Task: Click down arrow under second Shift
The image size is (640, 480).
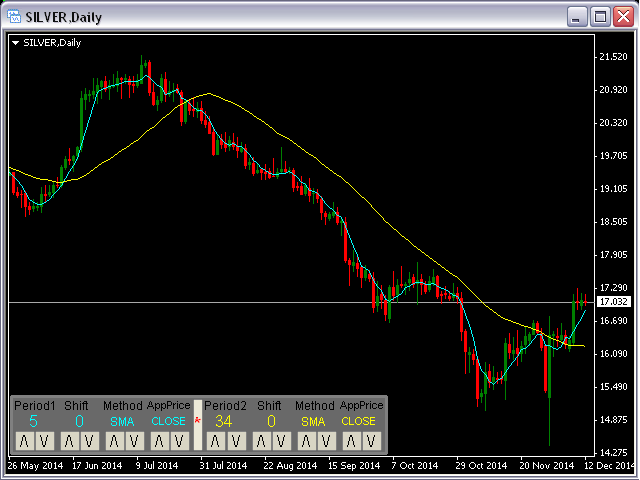Action: pos(279,441)
